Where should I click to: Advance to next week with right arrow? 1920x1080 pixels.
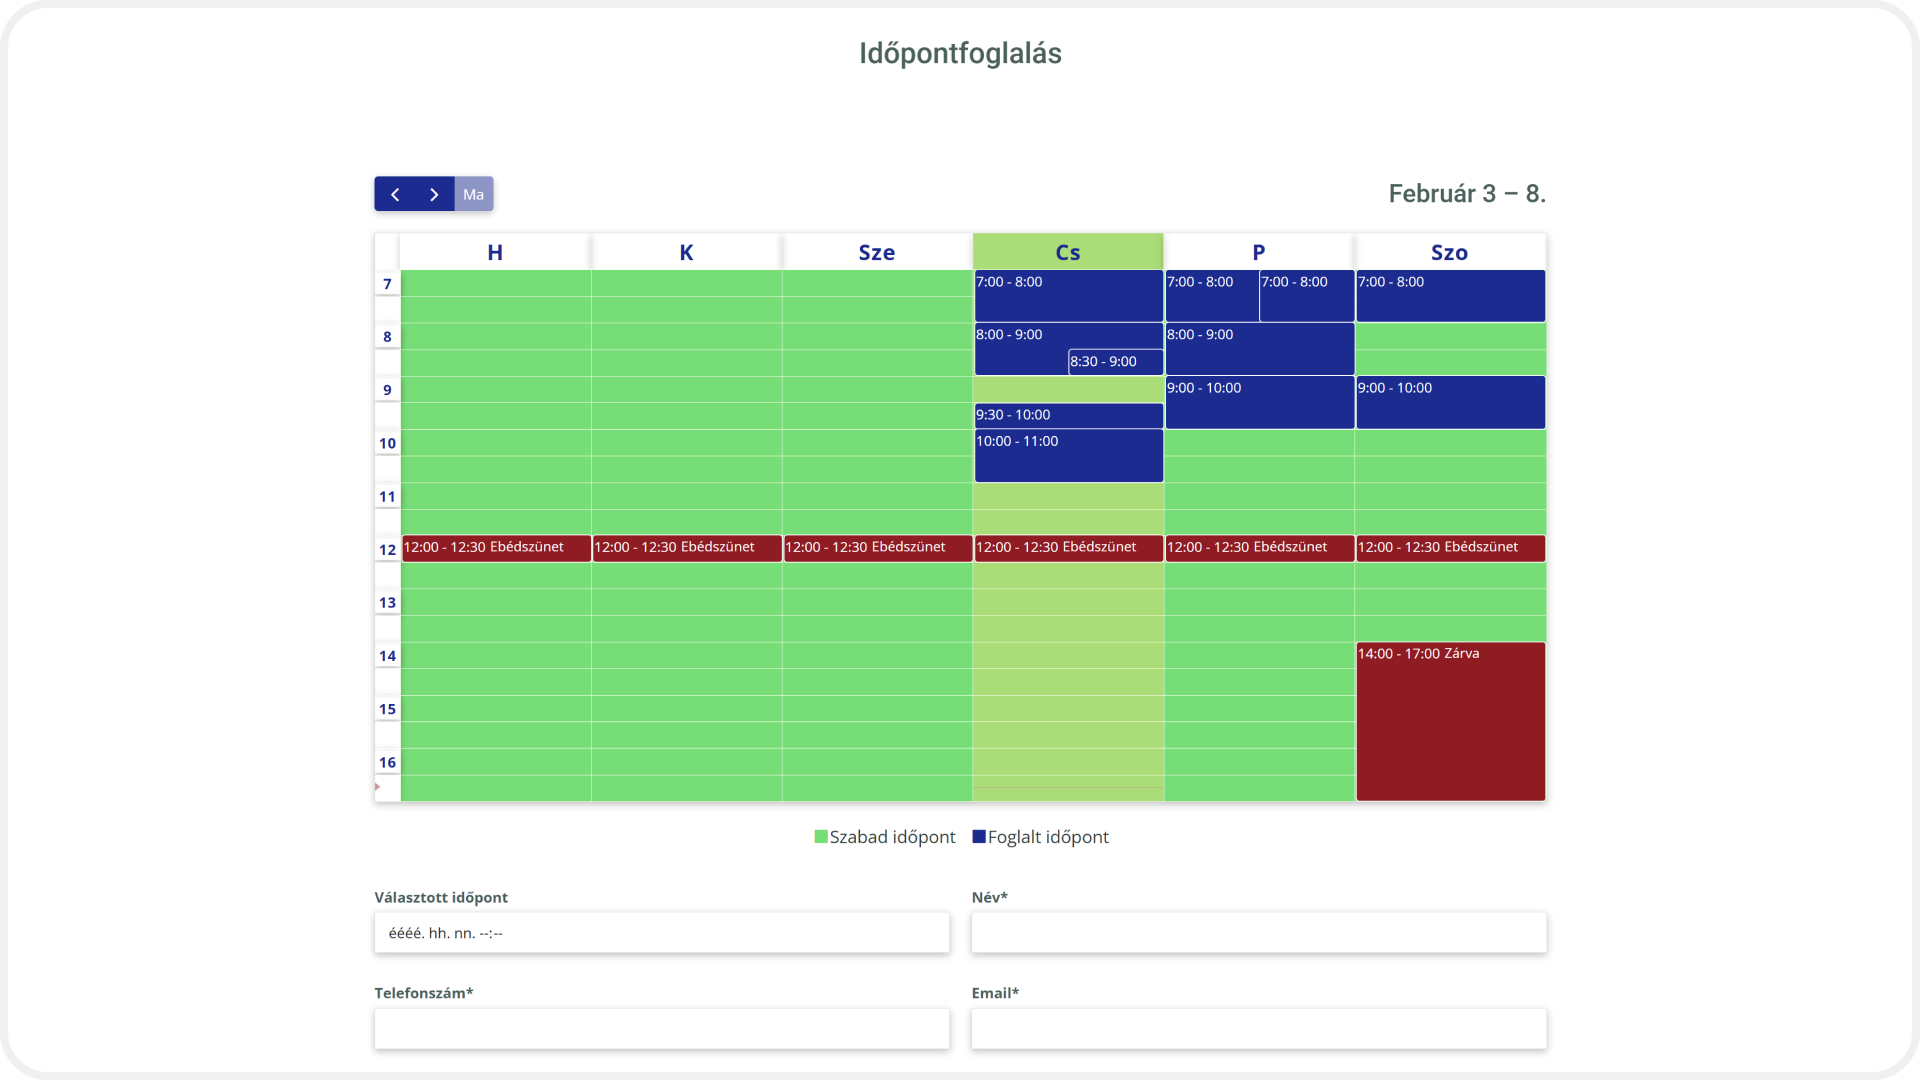pos(434,194)
